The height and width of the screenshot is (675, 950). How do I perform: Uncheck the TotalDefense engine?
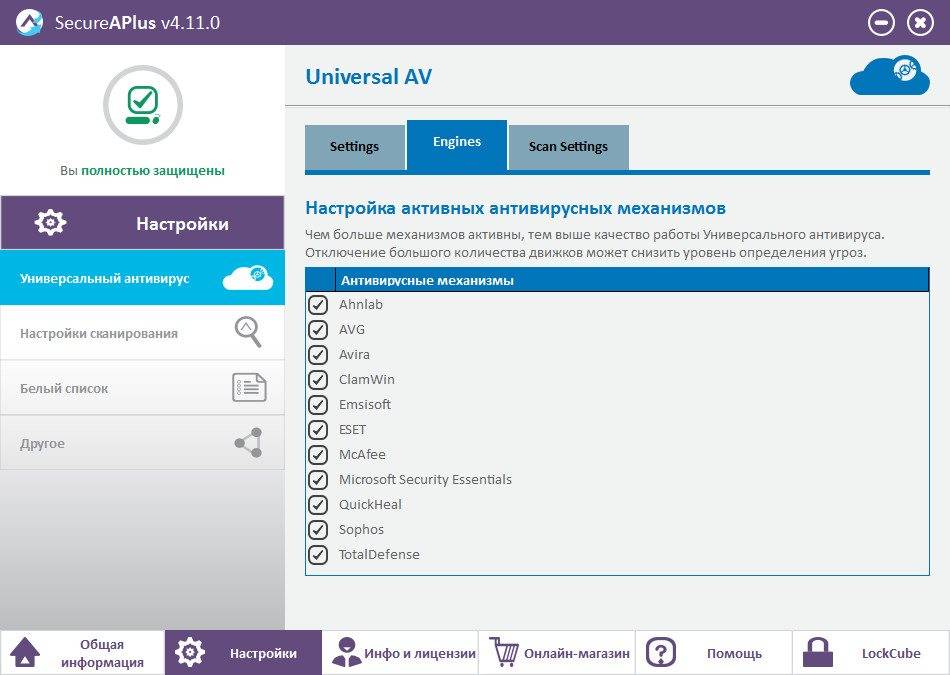point(318,554)
